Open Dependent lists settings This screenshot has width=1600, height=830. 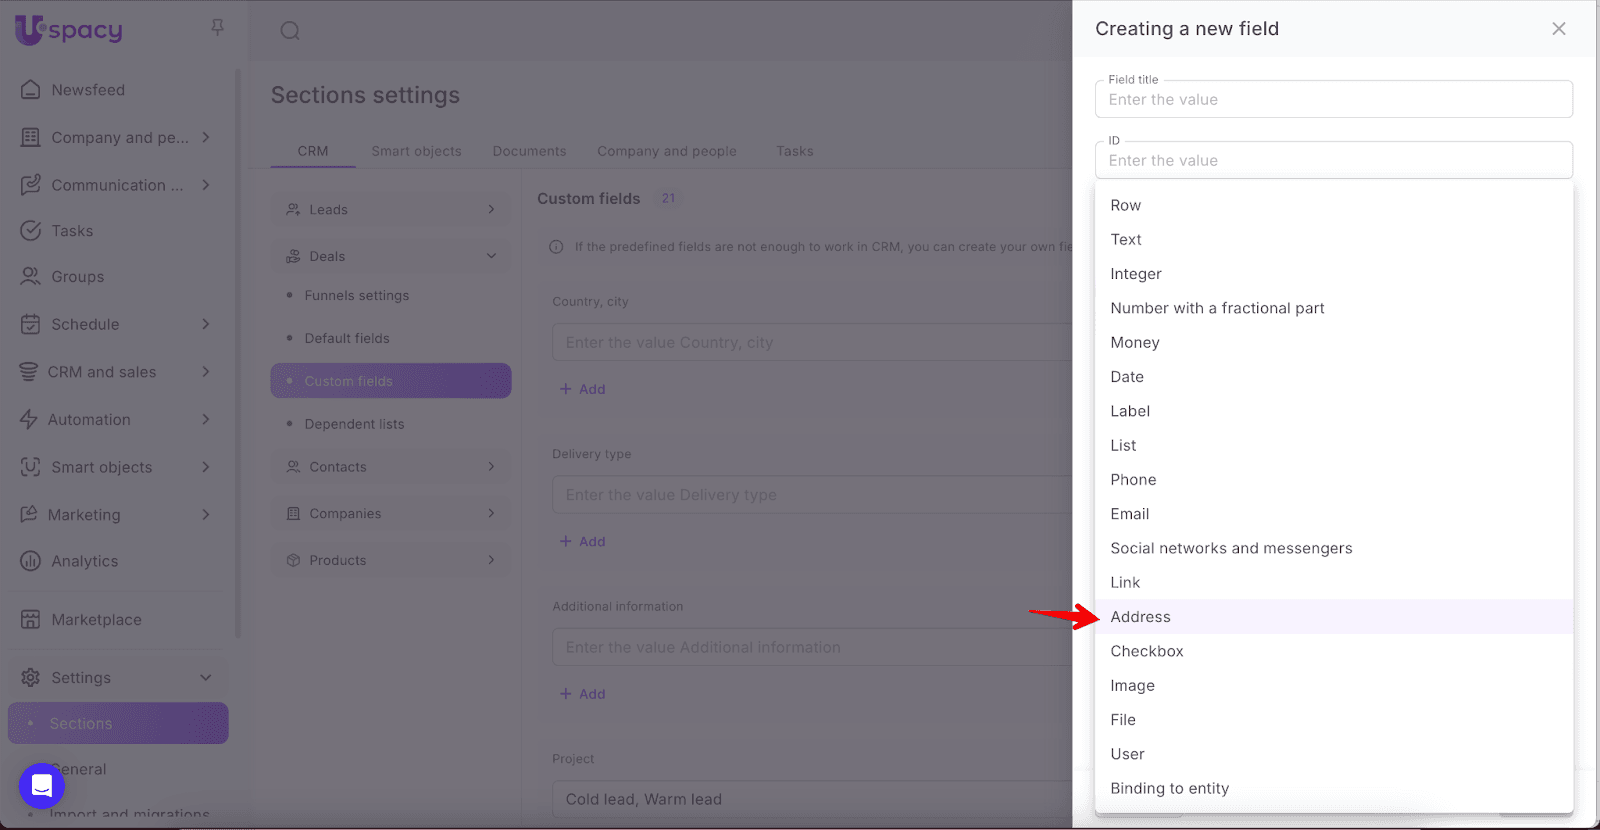click(354, 424)
